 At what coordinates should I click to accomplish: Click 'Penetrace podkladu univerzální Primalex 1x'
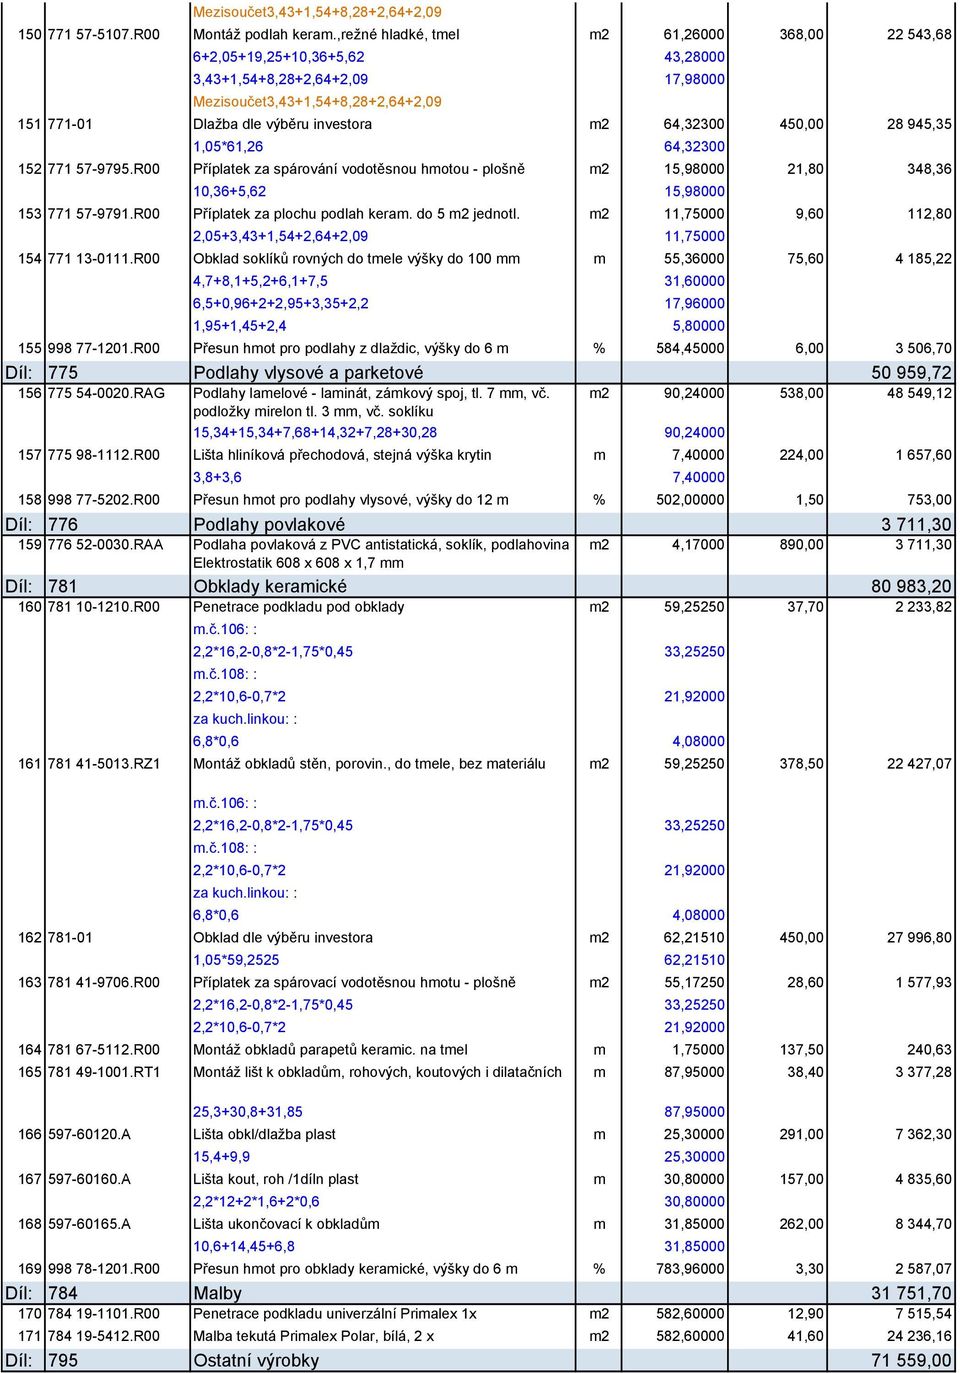335,1314
